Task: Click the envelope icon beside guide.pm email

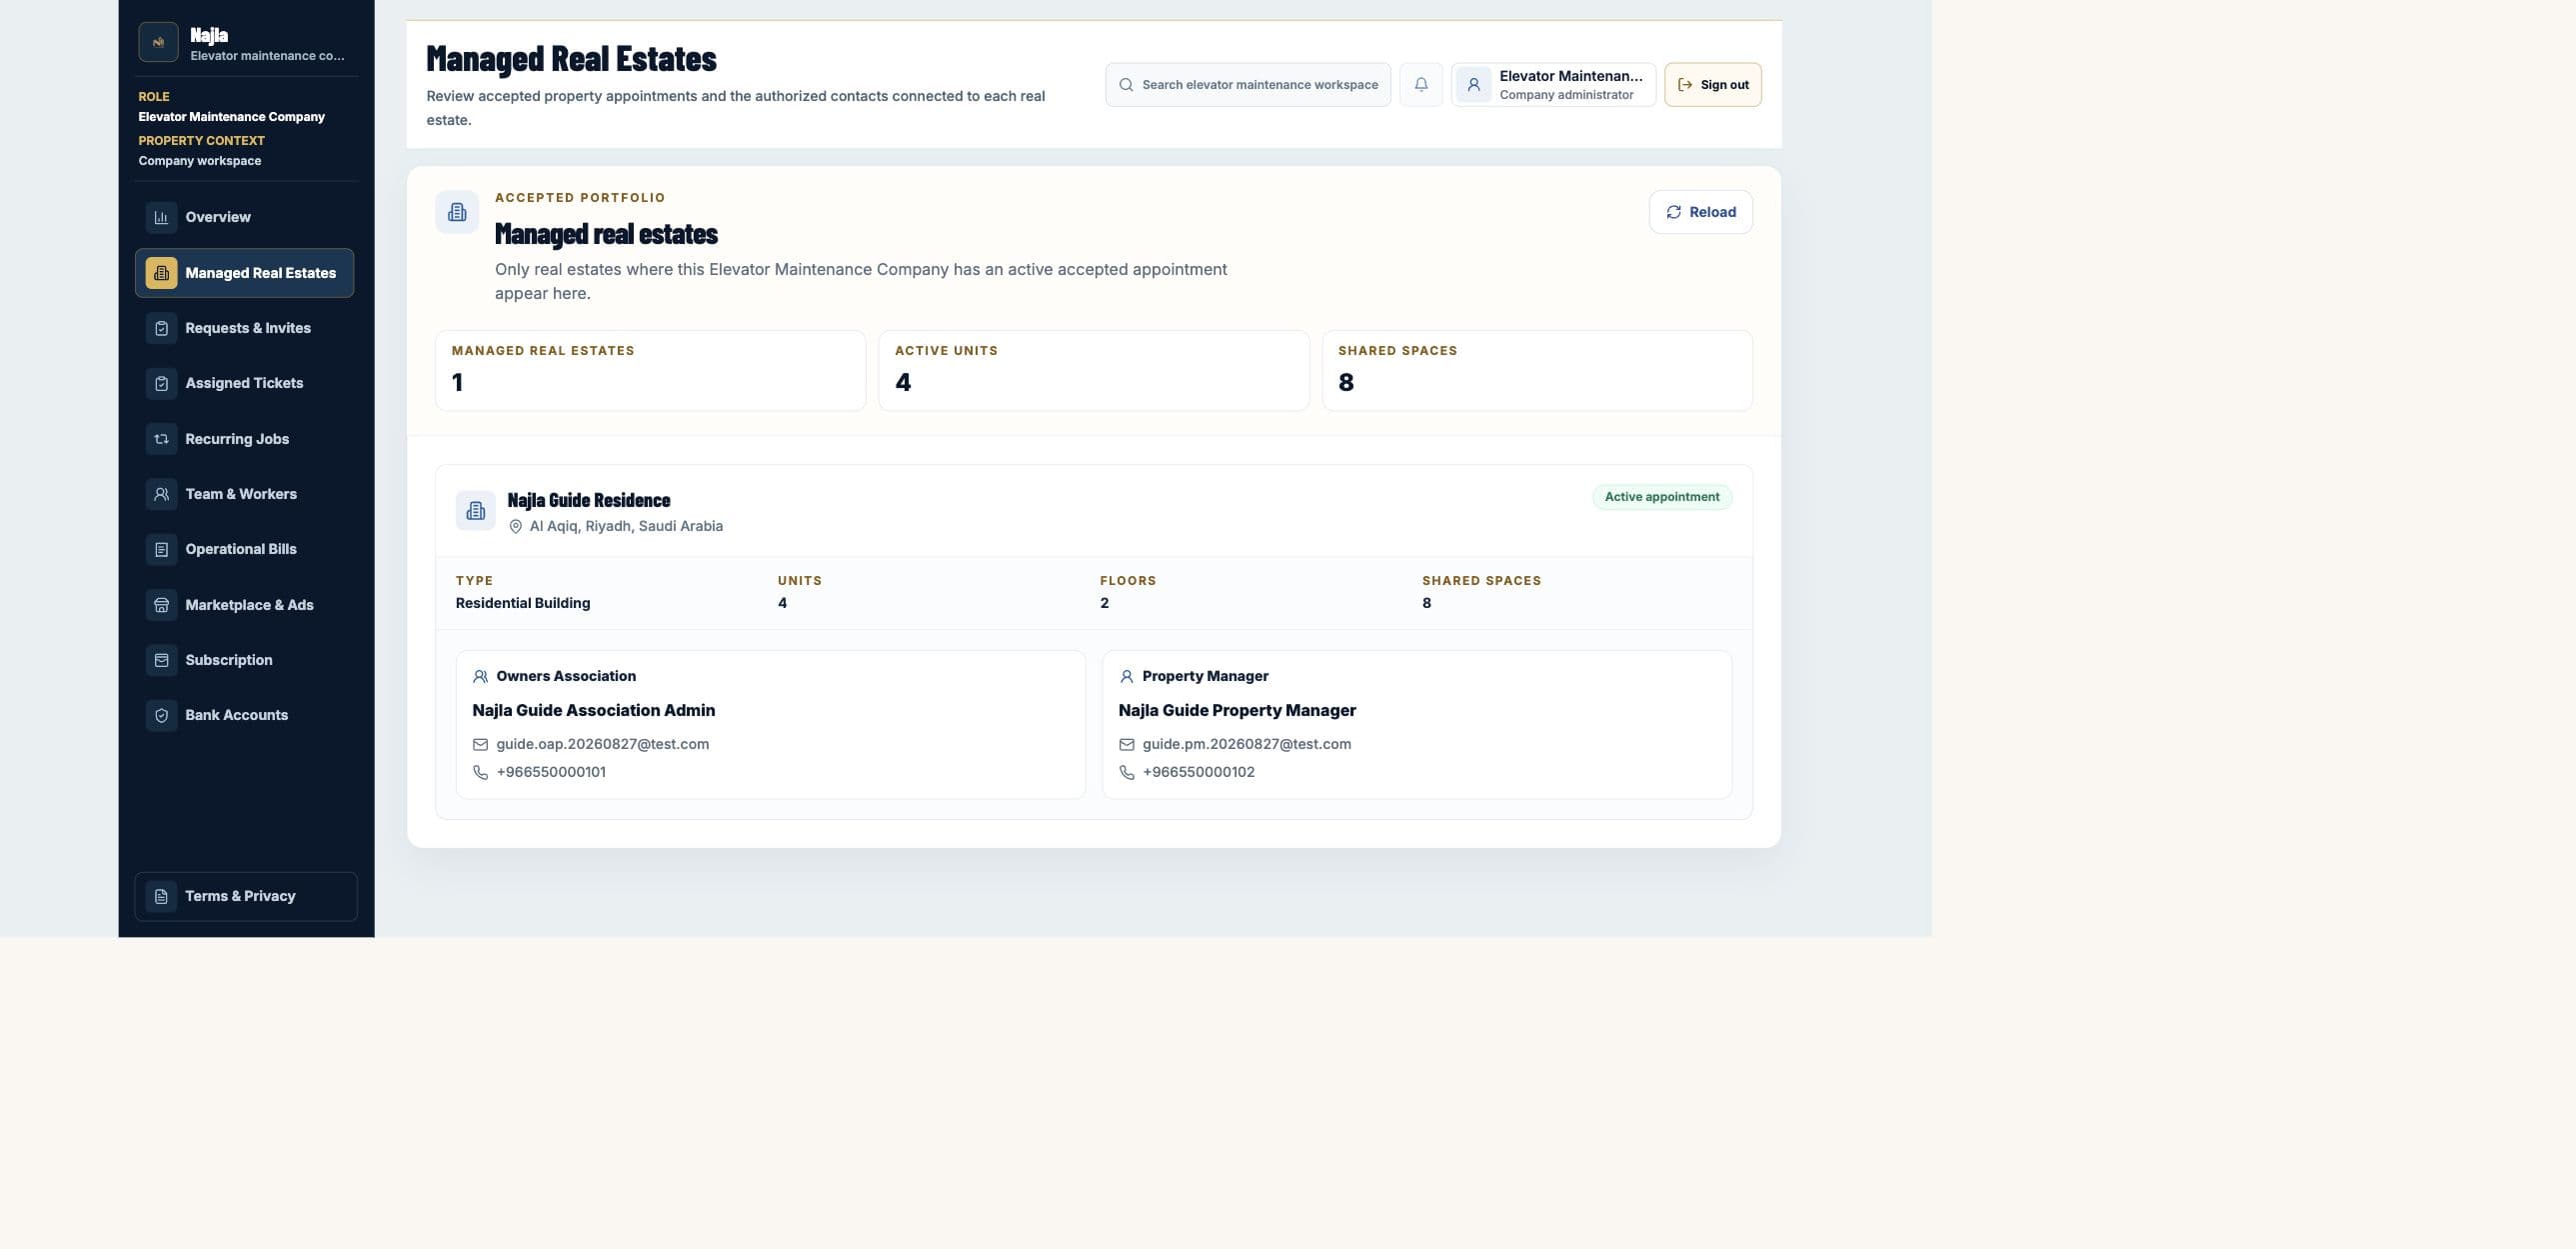Action: (x=1126, y=744)
